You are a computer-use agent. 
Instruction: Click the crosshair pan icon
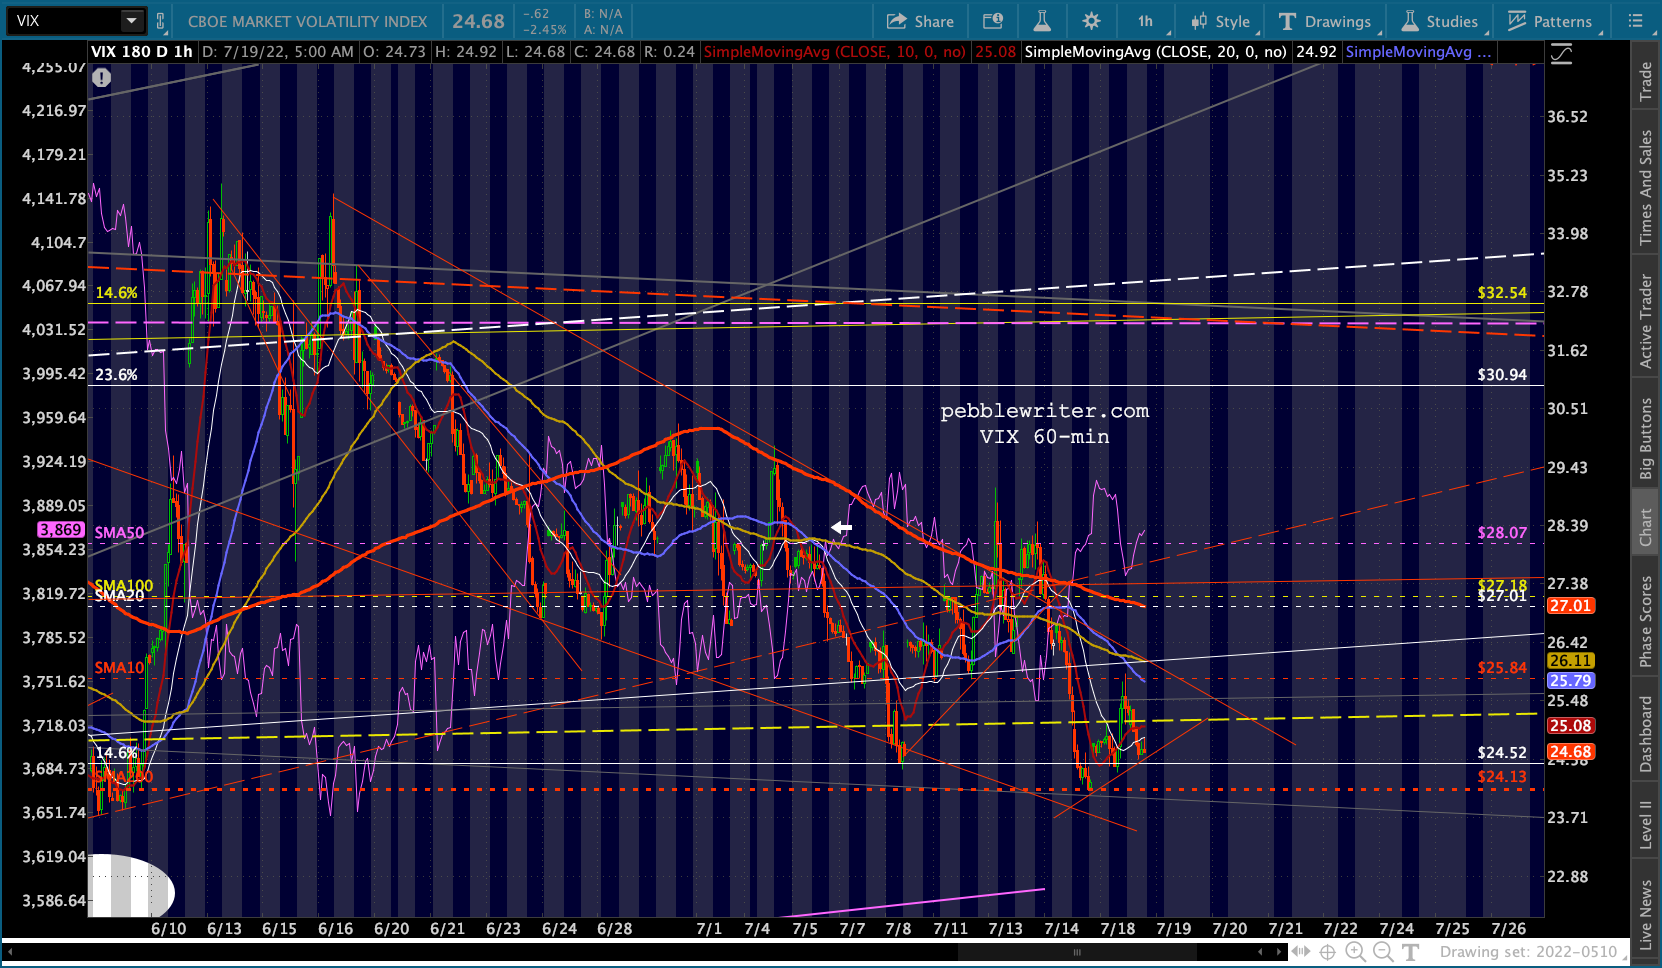pos(1328,952)
